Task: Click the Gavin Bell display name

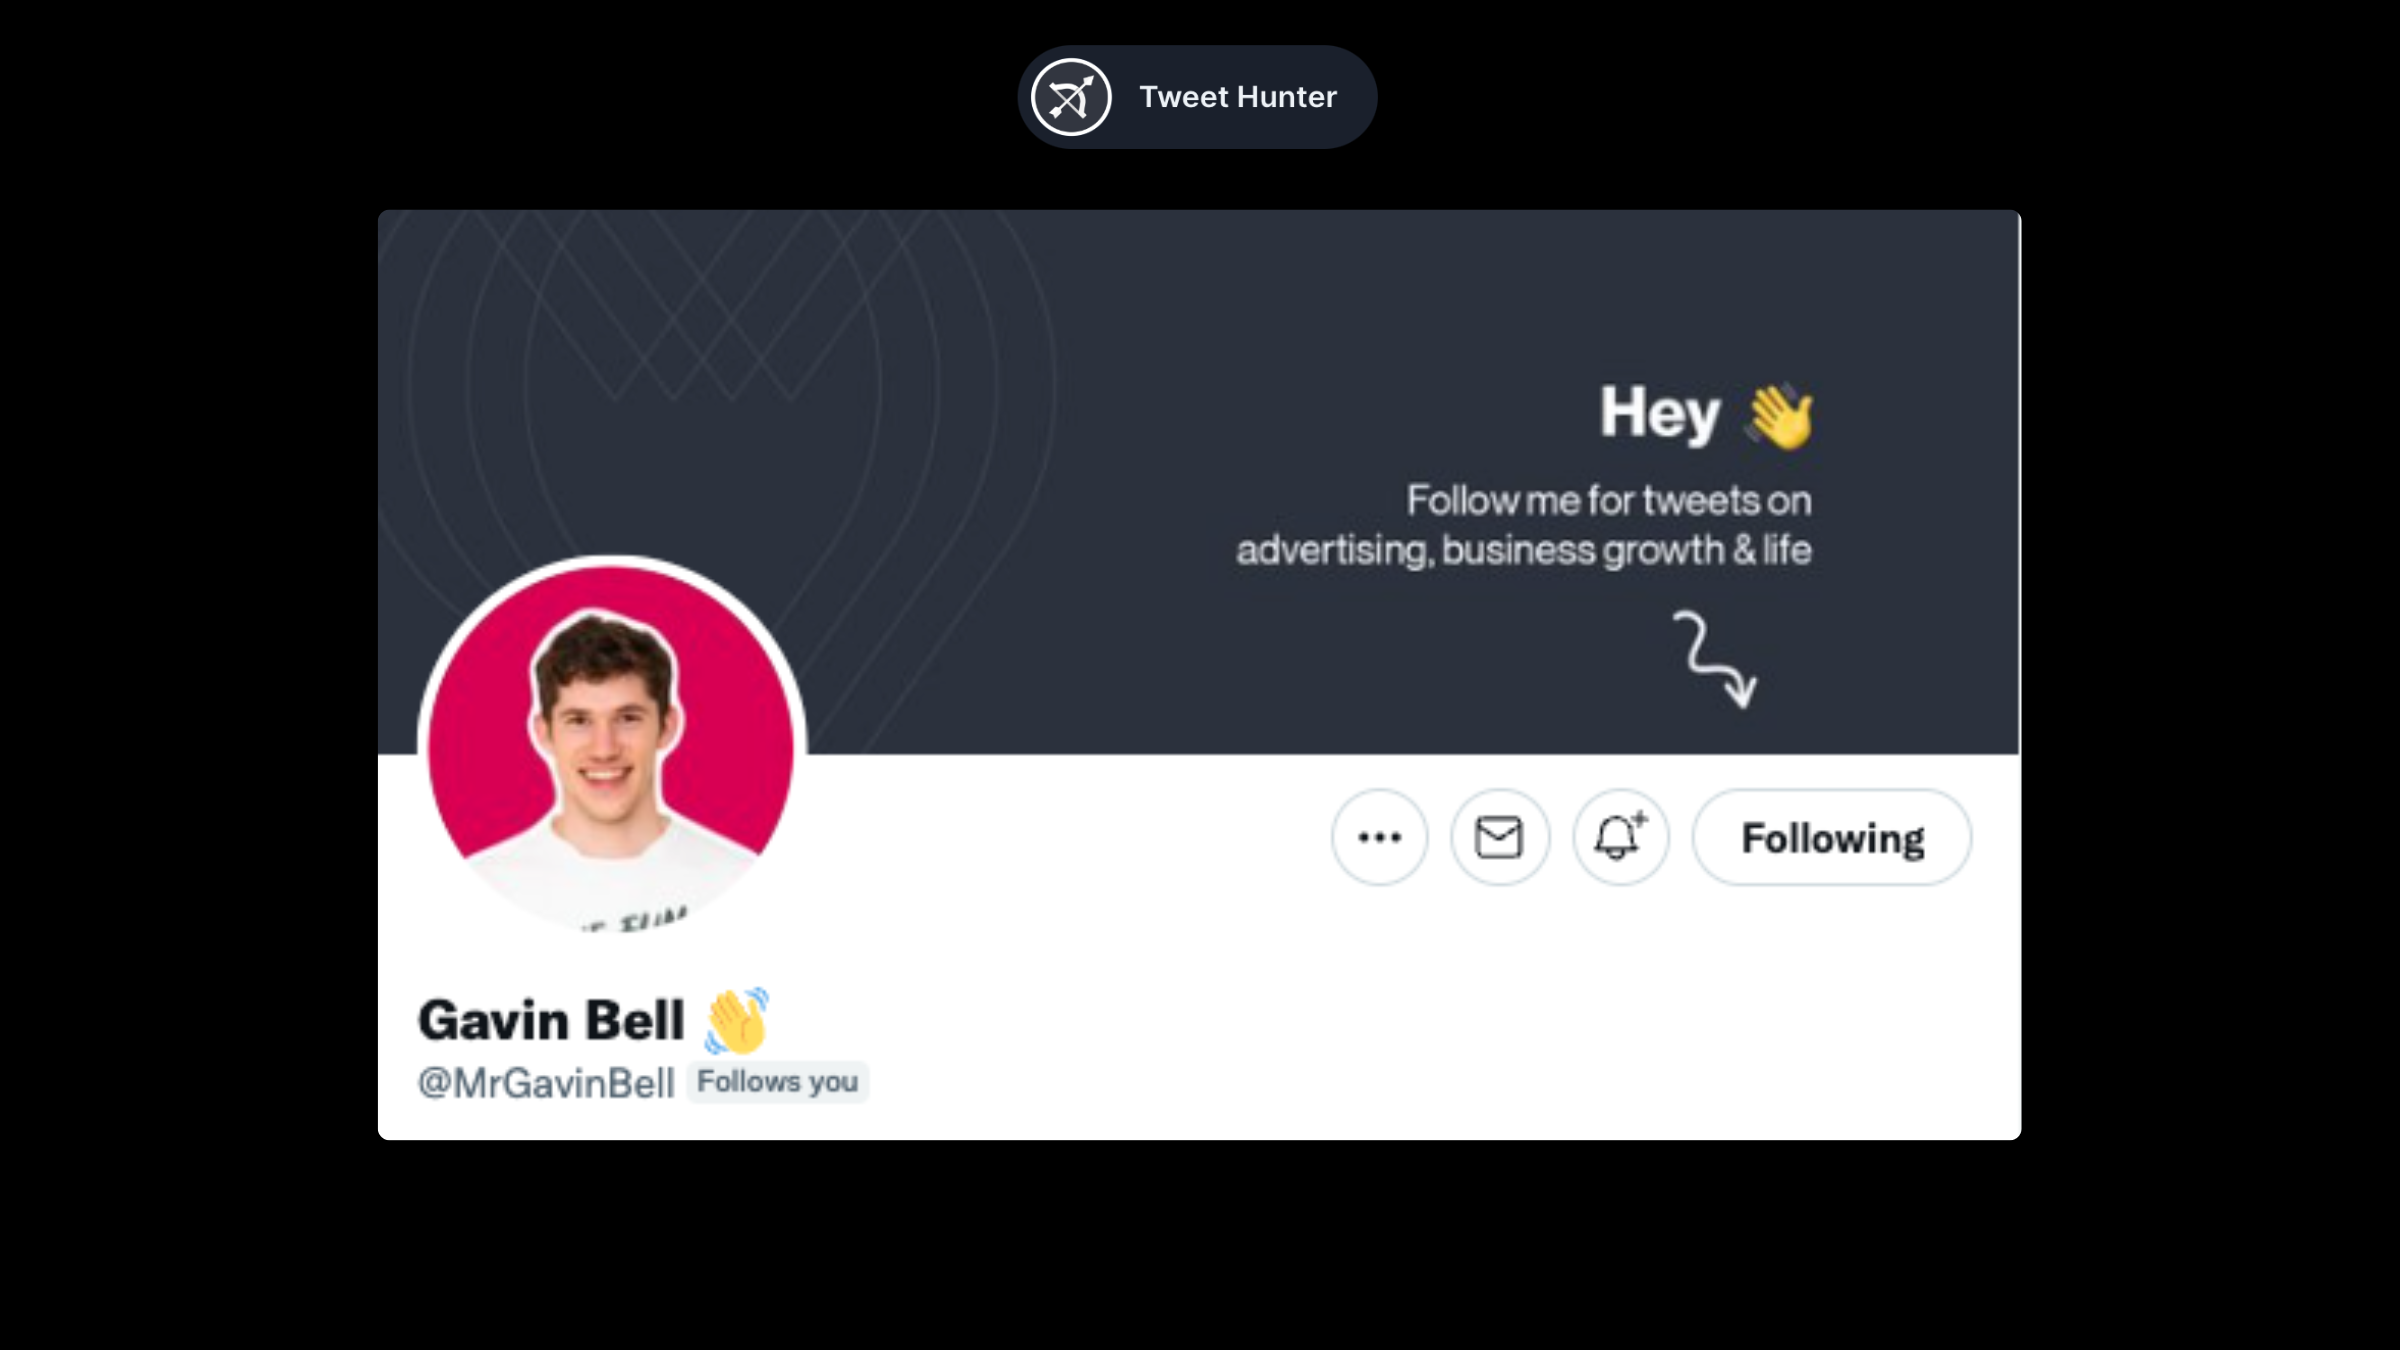Action: [551, 1020]
